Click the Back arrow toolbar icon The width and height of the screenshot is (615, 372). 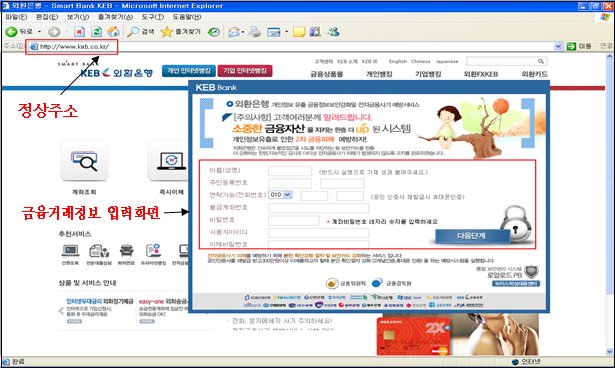[x=11, y=32]
